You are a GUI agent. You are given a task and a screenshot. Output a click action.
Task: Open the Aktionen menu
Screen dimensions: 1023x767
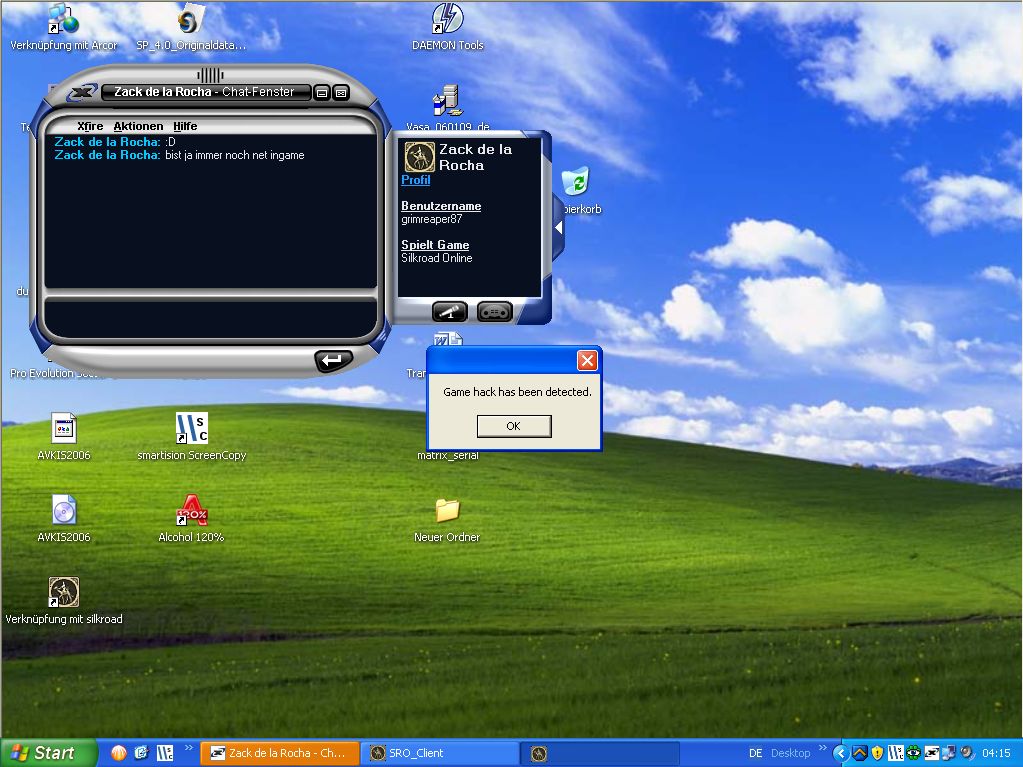click(138, 126)
